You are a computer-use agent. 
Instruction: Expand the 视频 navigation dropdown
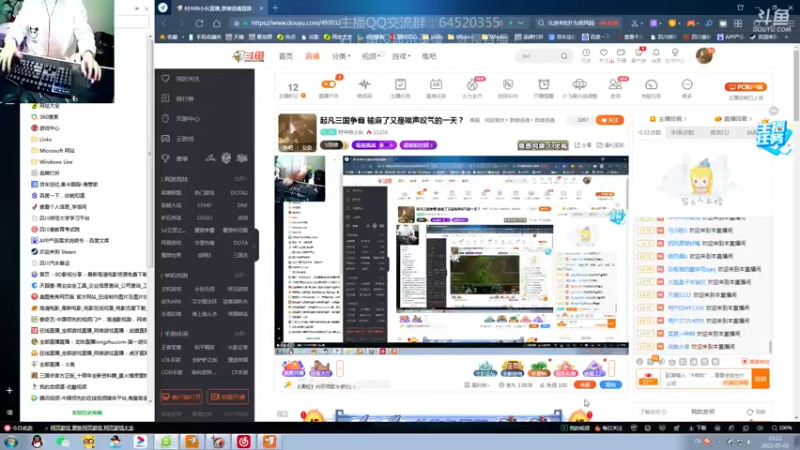[x=371, y=56]
